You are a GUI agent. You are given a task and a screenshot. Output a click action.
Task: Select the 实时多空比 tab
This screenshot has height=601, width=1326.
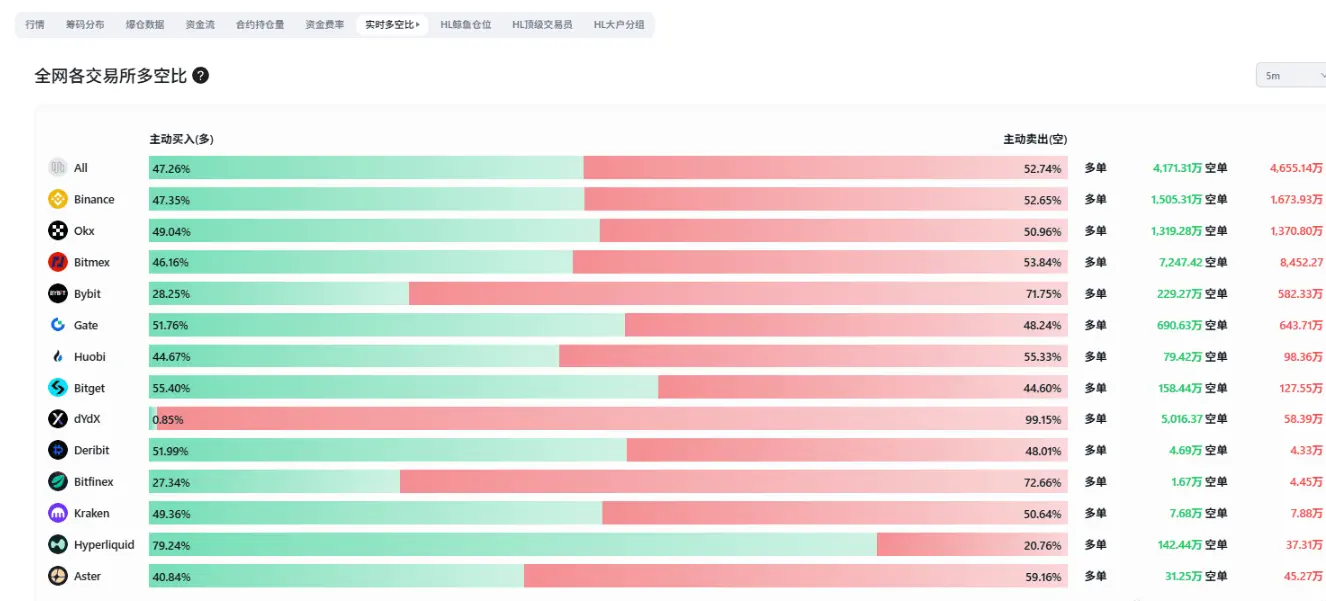[x=392, y=25]
